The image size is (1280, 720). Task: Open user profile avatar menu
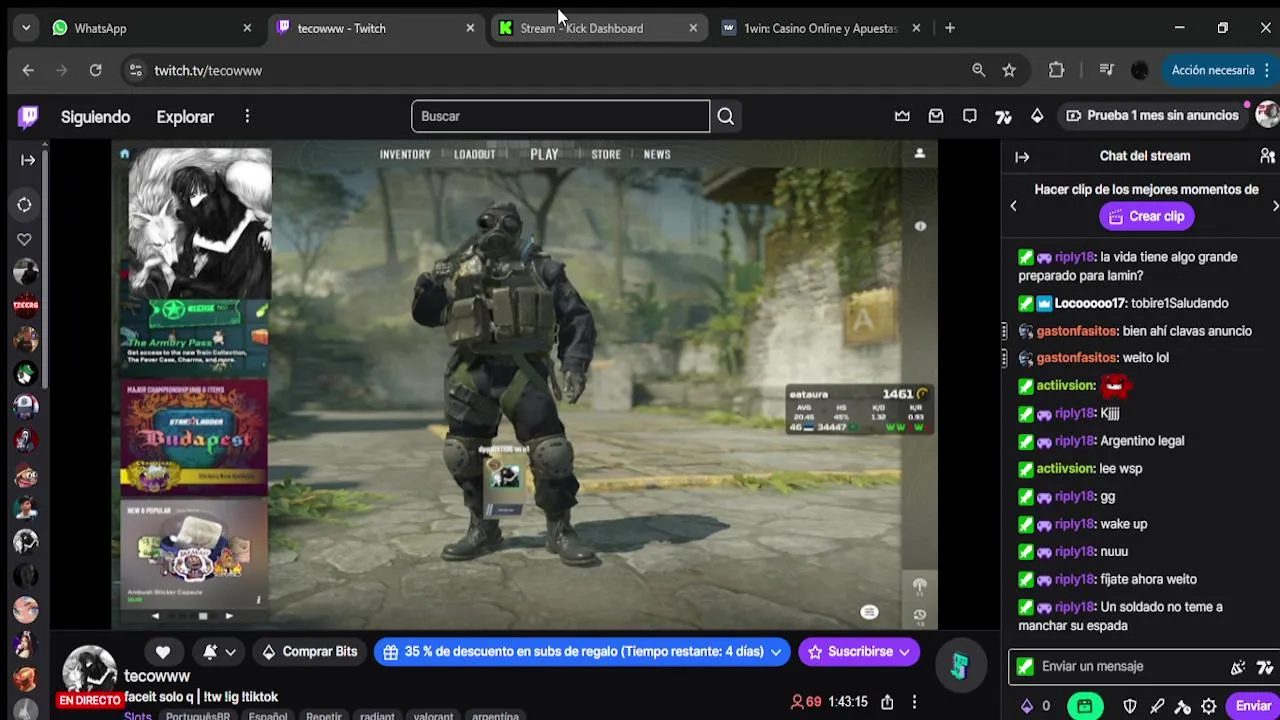tap(1268, 115)
